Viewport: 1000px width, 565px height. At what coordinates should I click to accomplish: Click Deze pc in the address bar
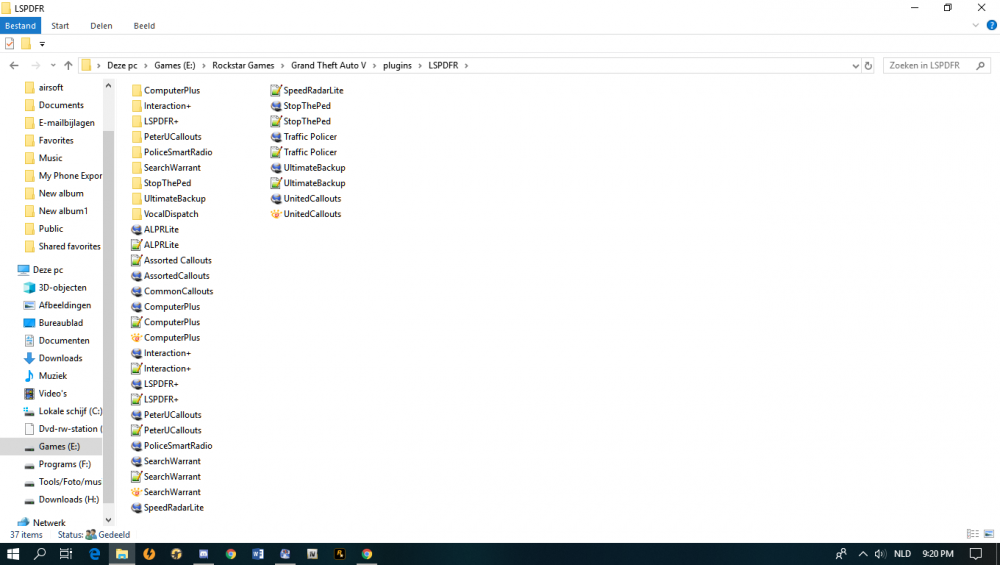point(122,66)
